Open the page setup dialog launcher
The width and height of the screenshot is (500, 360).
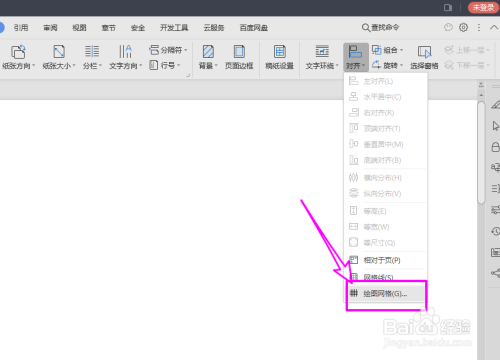click(188, 75)
